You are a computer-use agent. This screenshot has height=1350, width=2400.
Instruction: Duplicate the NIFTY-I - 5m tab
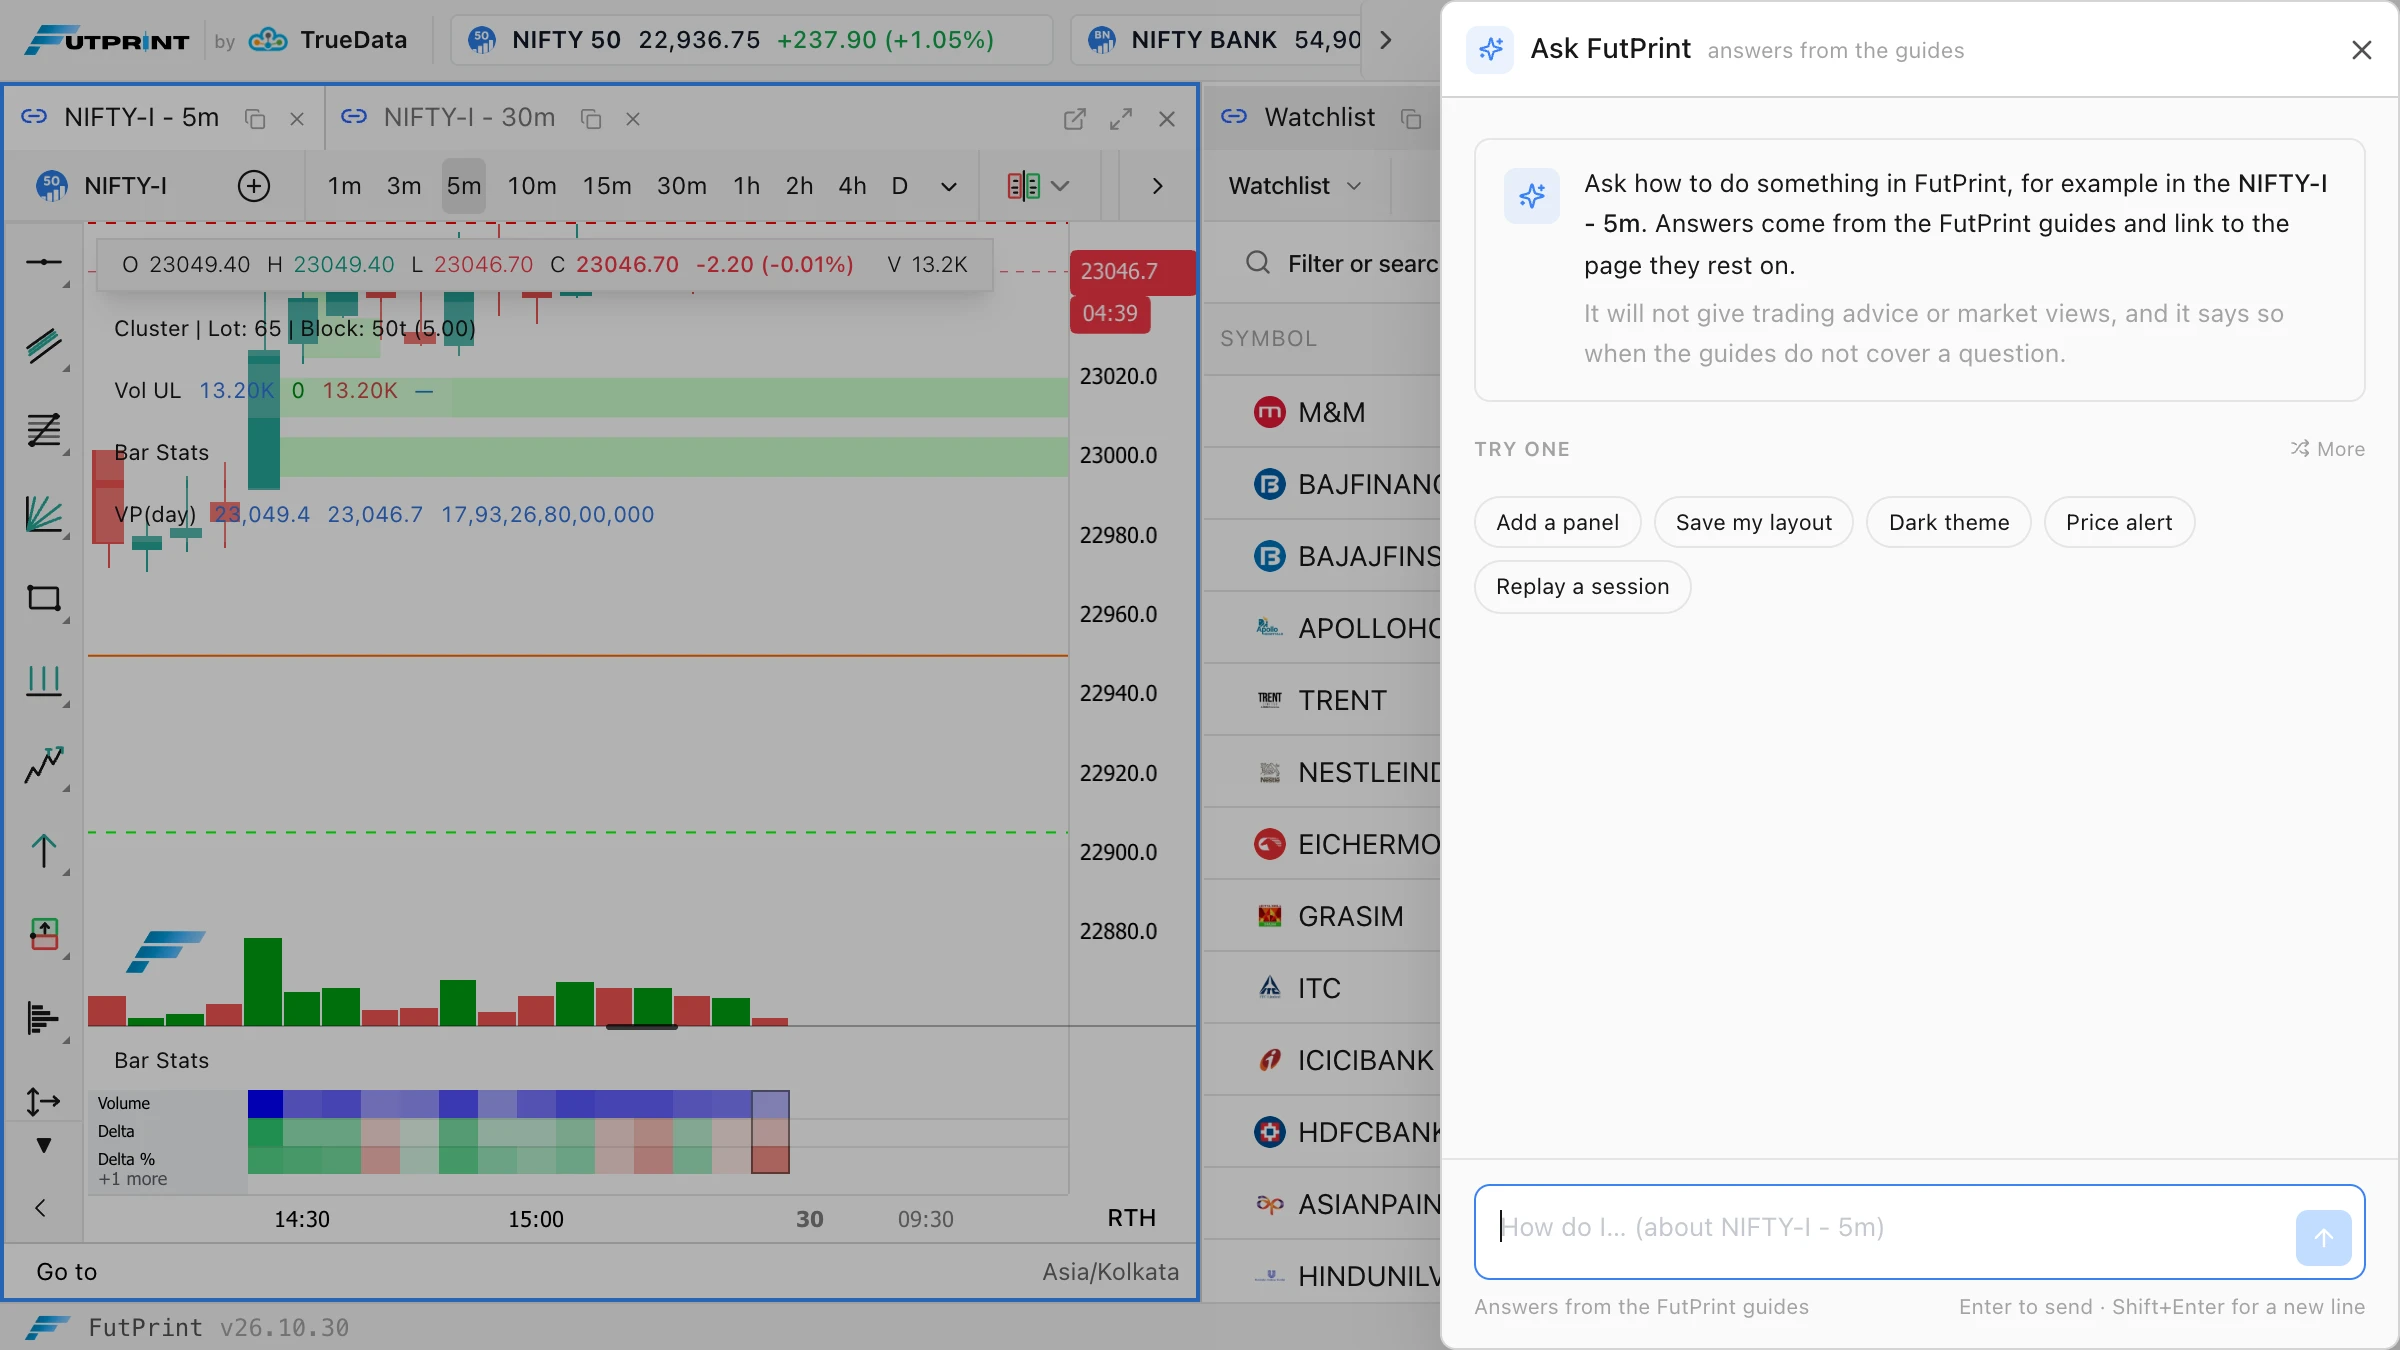pos(255,119)
